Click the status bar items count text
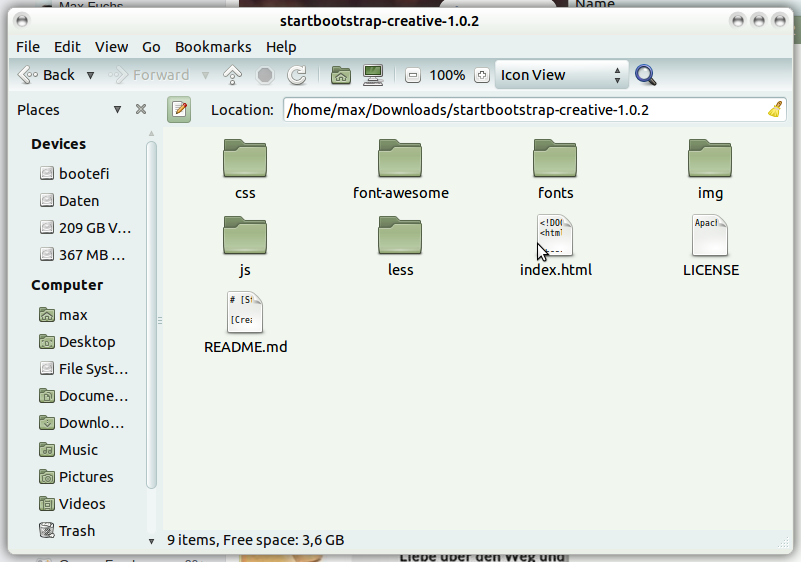801x562 pixels. click(x=255, y=540)
